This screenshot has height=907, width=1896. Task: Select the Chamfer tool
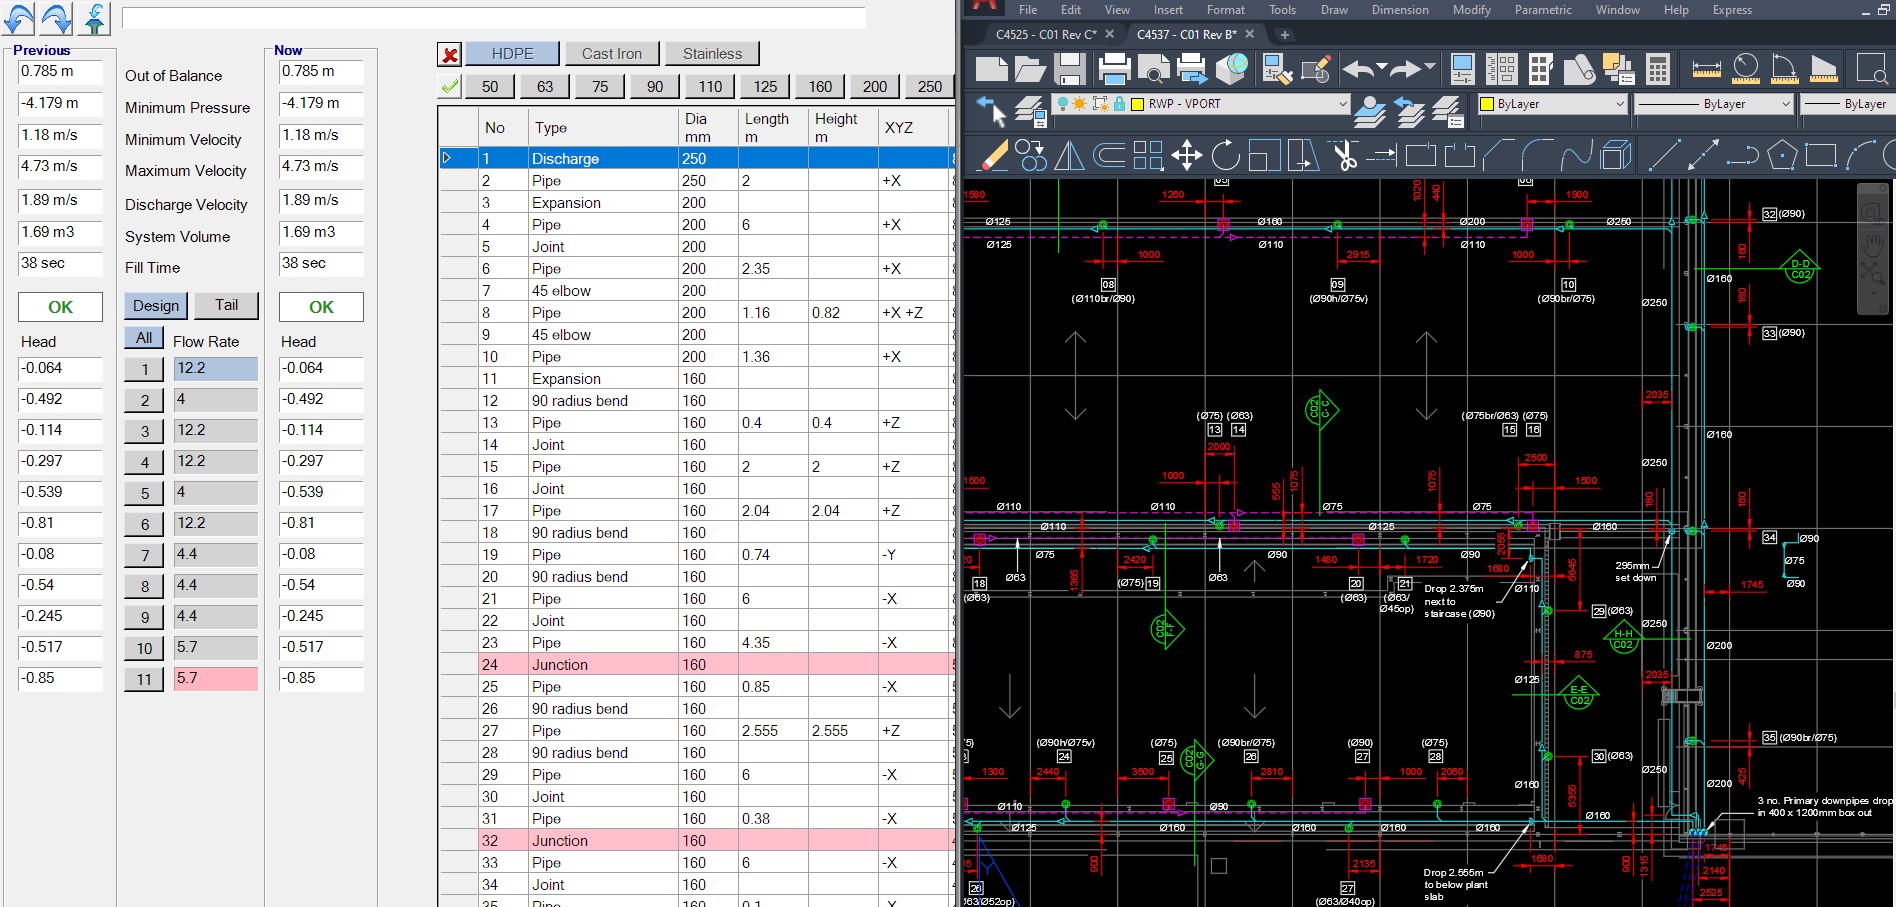(x=1498, y=155)
